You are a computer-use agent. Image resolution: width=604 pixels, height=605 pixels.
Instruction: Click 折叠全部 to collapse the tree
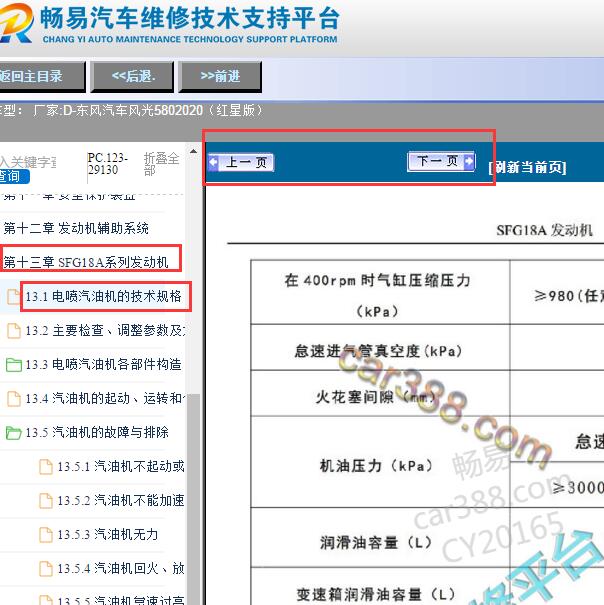(161, 164)
